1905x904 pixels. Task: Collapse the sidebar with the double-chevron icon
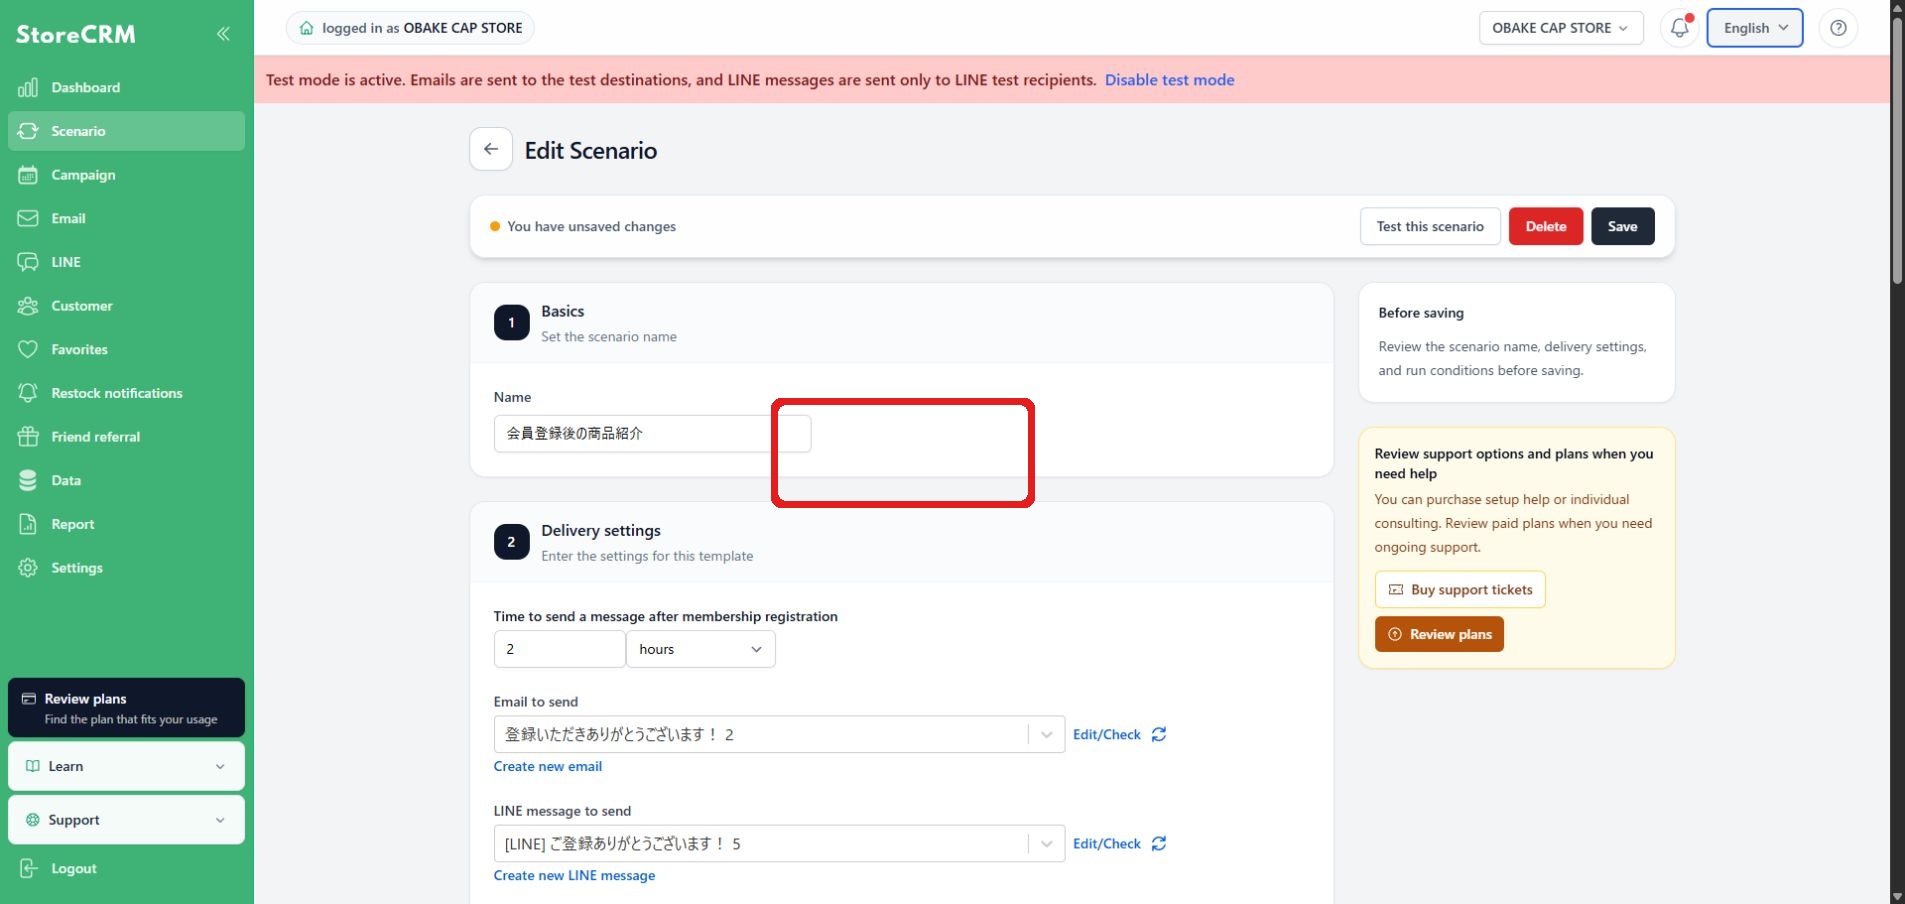tap(223, 34)
